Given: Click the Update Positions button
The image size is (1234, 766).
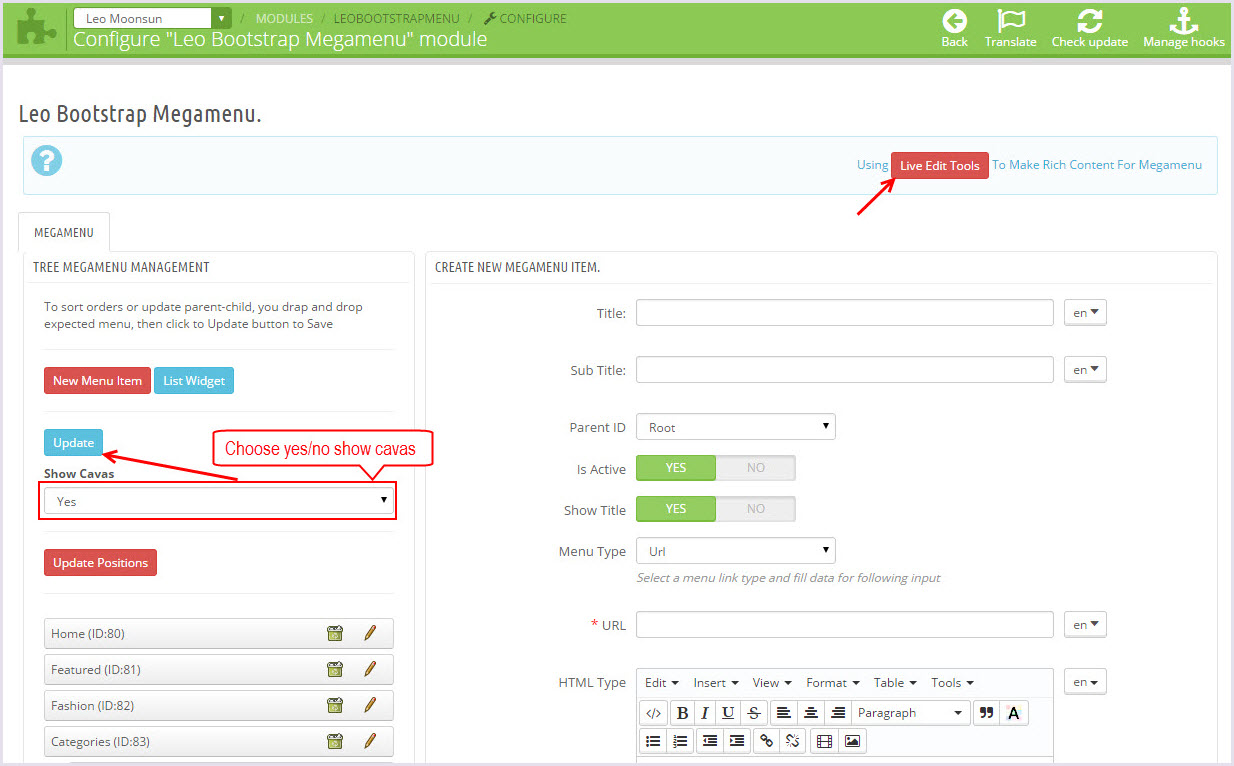Looking at the screenshot, I should click(100, 562).
